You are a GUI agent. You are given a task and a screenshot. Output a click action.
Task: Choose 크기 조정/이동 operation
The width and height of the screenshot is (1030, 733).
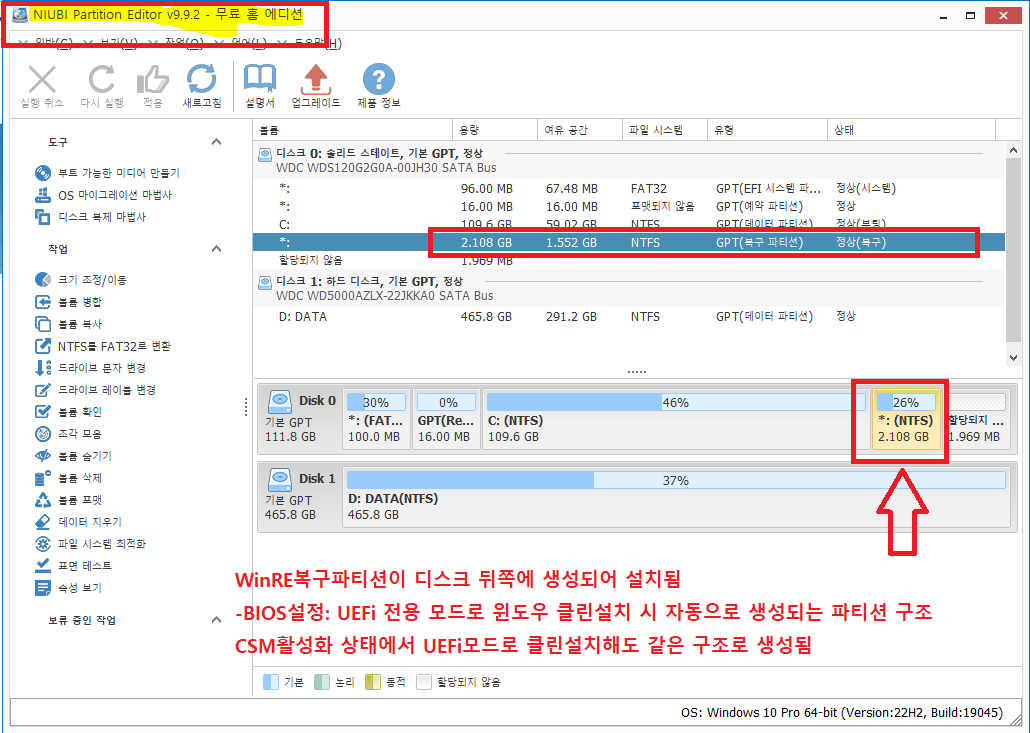point(80,280)
